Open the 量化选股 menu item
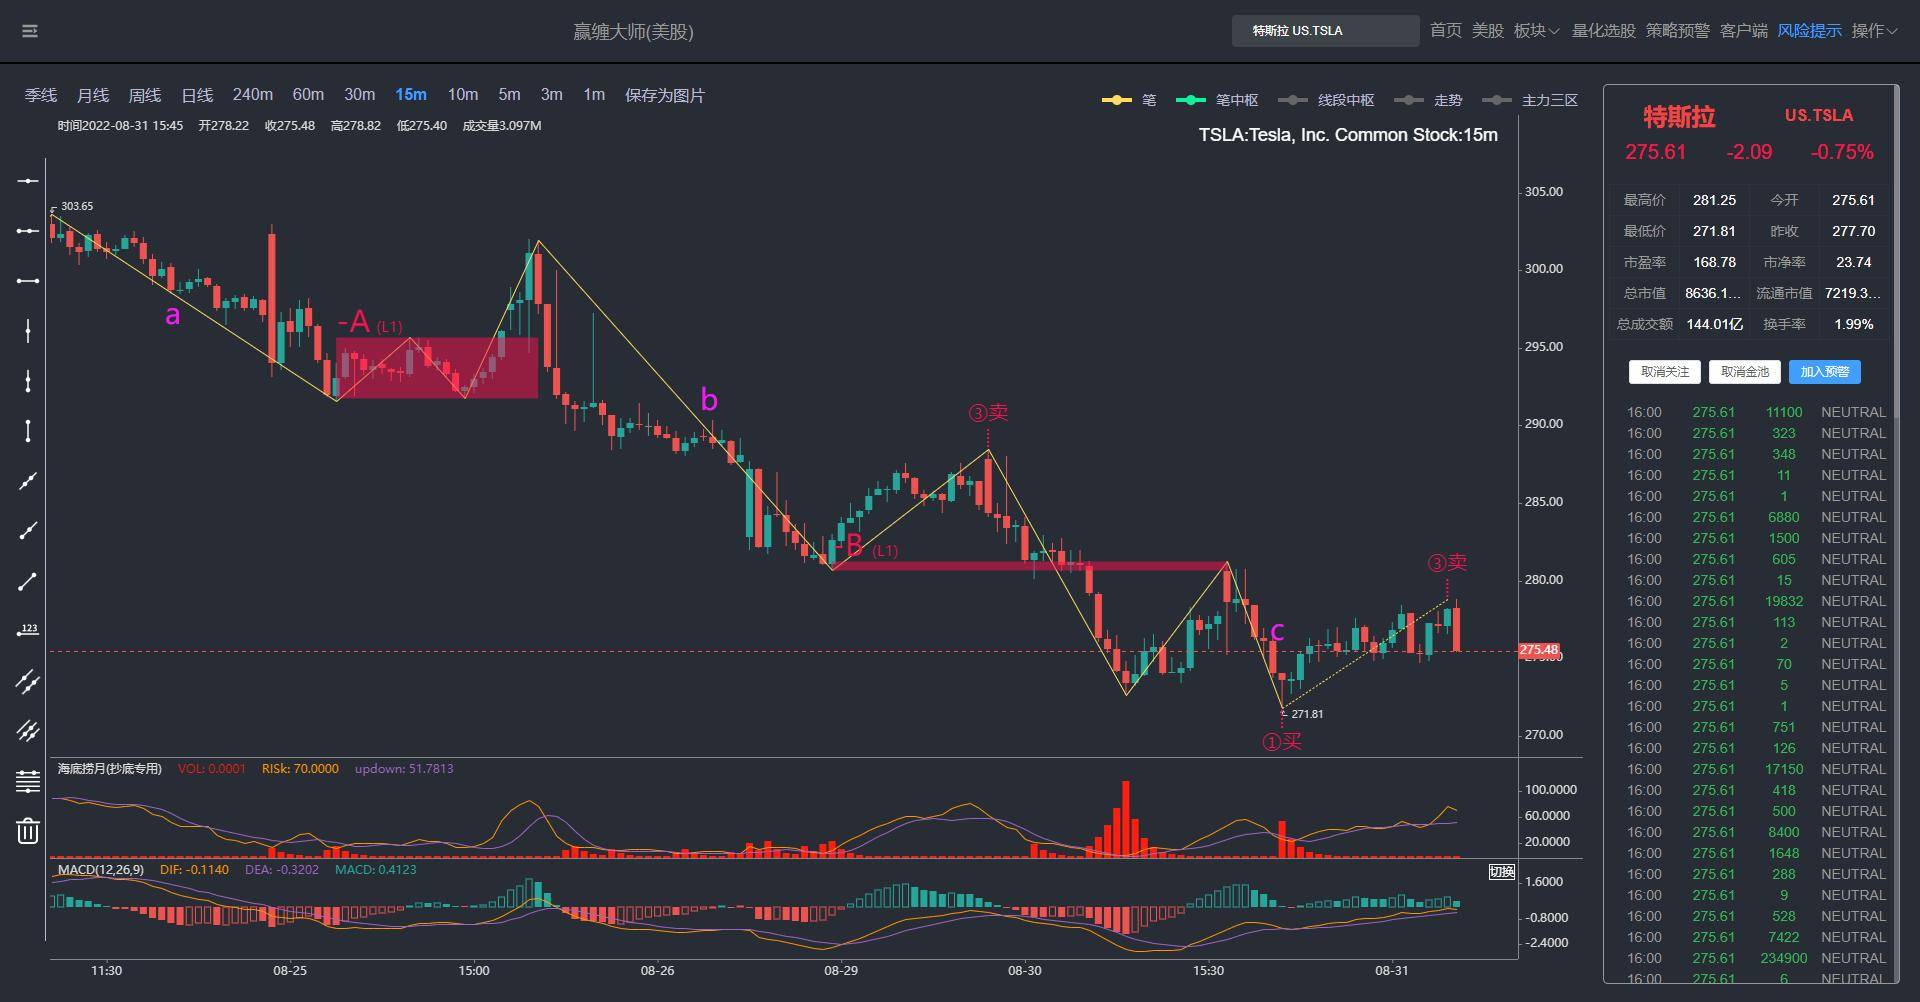 [x=1603, y=31]
